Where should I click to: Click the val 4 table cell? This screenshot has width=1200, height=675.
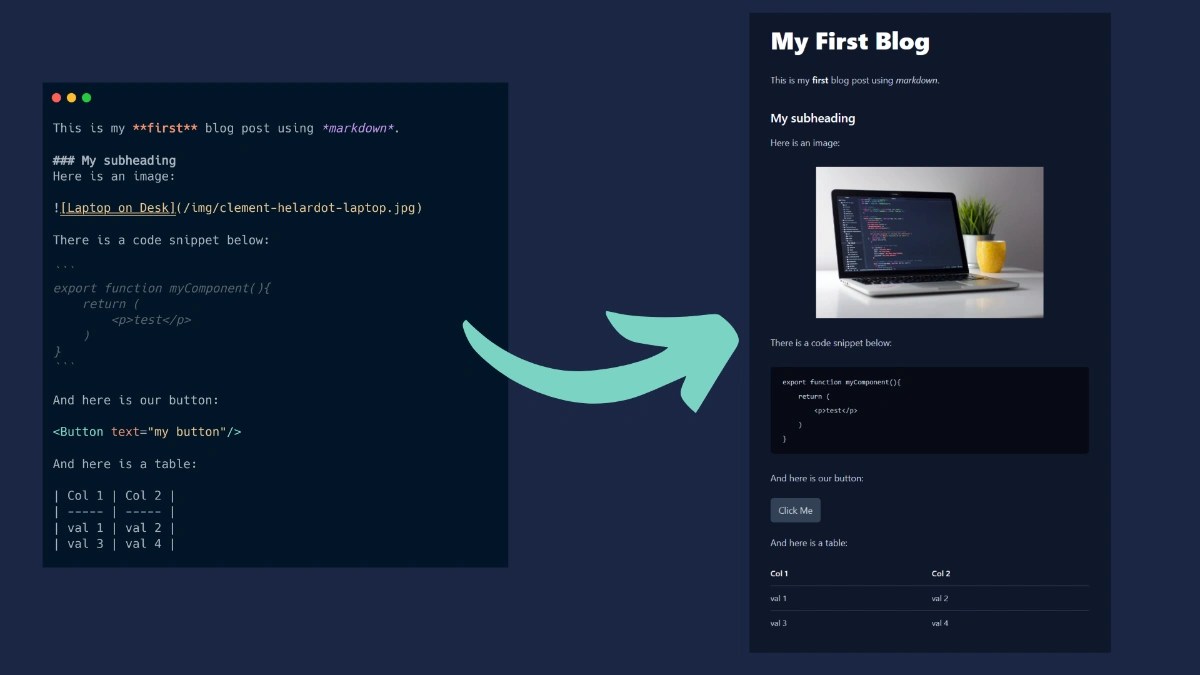click(x=940, y=622)
